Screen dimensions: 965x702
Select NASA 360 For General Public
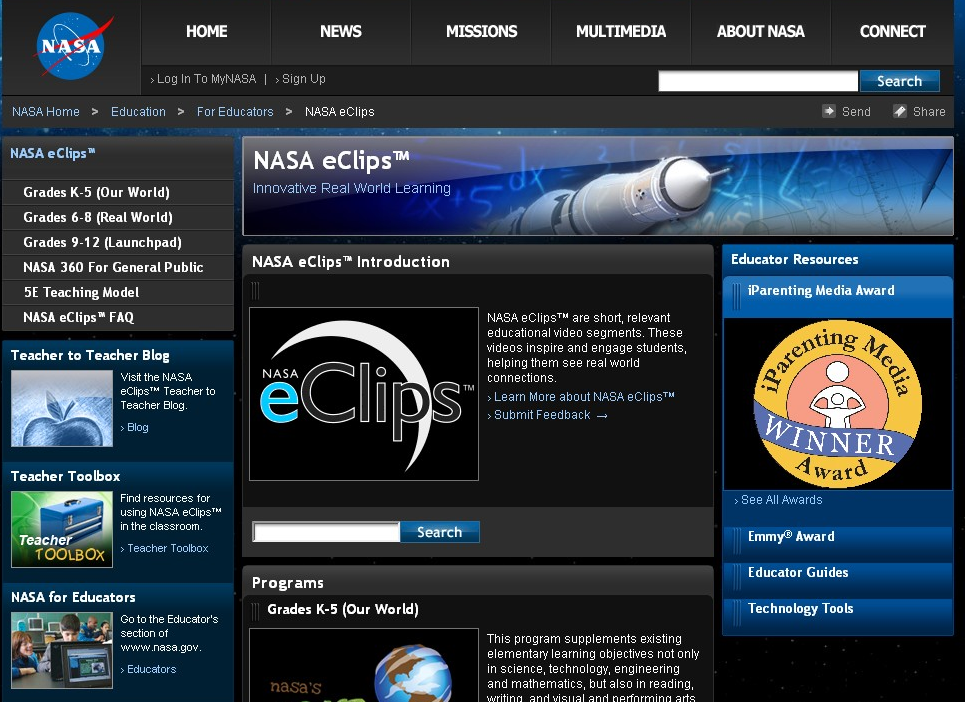tap(118, 267)
